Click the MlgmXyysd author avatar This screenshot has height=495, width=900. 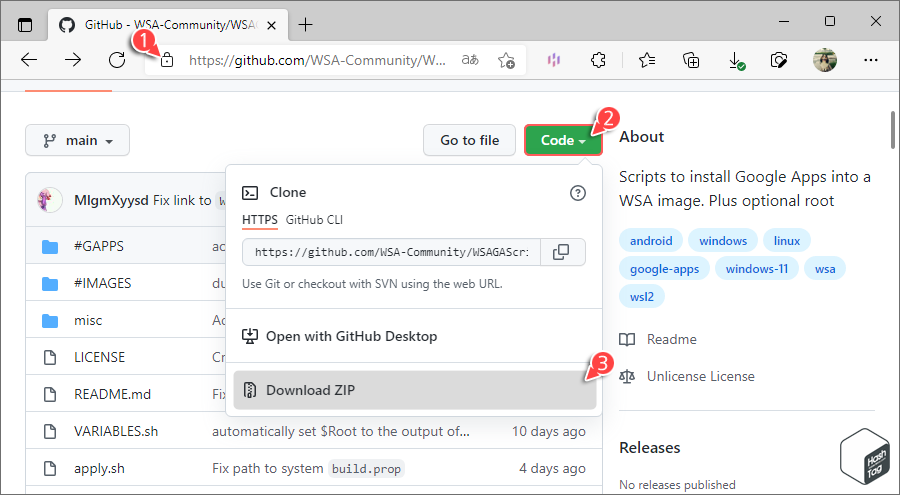(50, 200)
